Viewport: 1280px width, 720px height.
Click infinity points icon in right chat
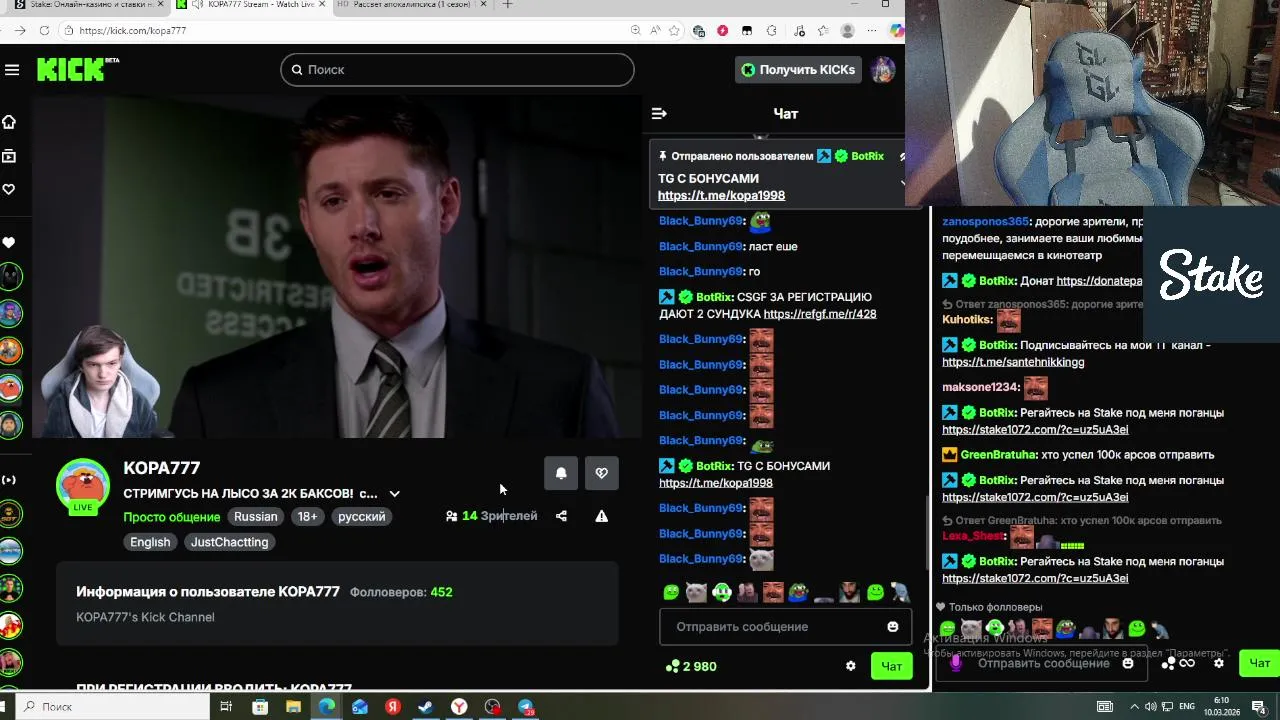click(x=1187, y=663)
